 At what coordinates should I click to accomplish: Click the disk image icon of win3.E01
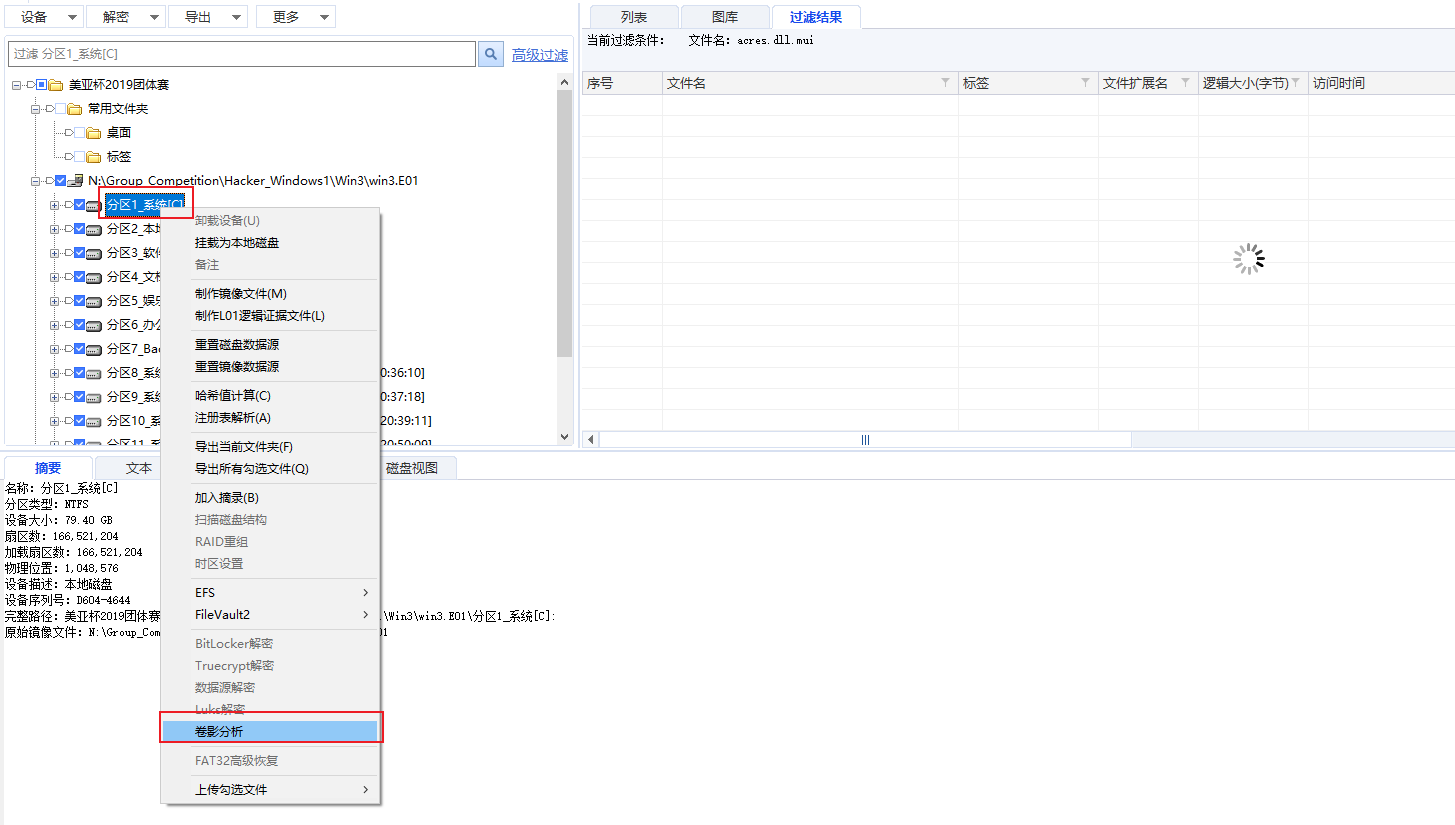(x=75, y=181)
